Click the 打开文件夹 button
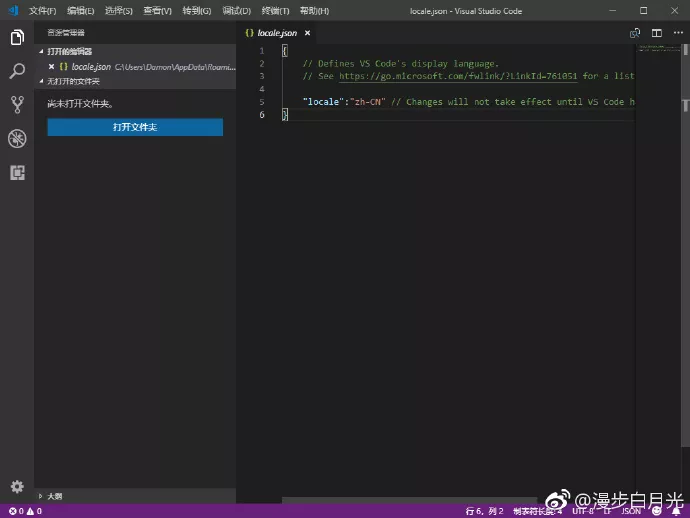 135,127
